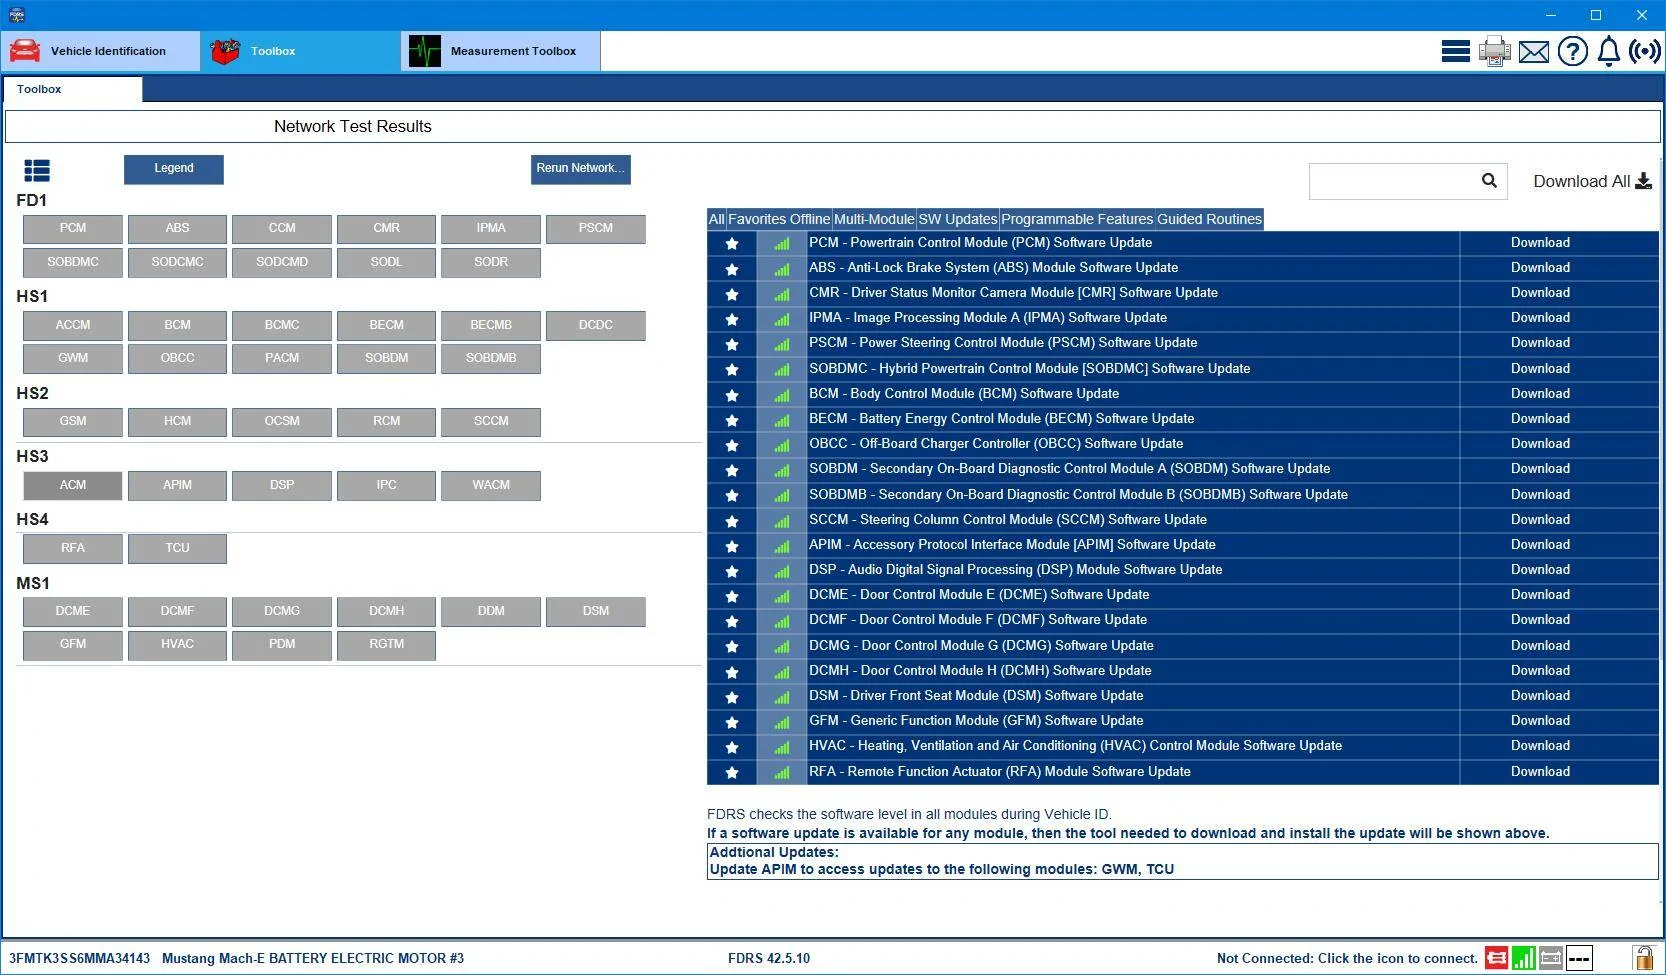Click the signal icon on the PCM update row
The width and height of the screenshot is (1666, 975).
[782, 244]
